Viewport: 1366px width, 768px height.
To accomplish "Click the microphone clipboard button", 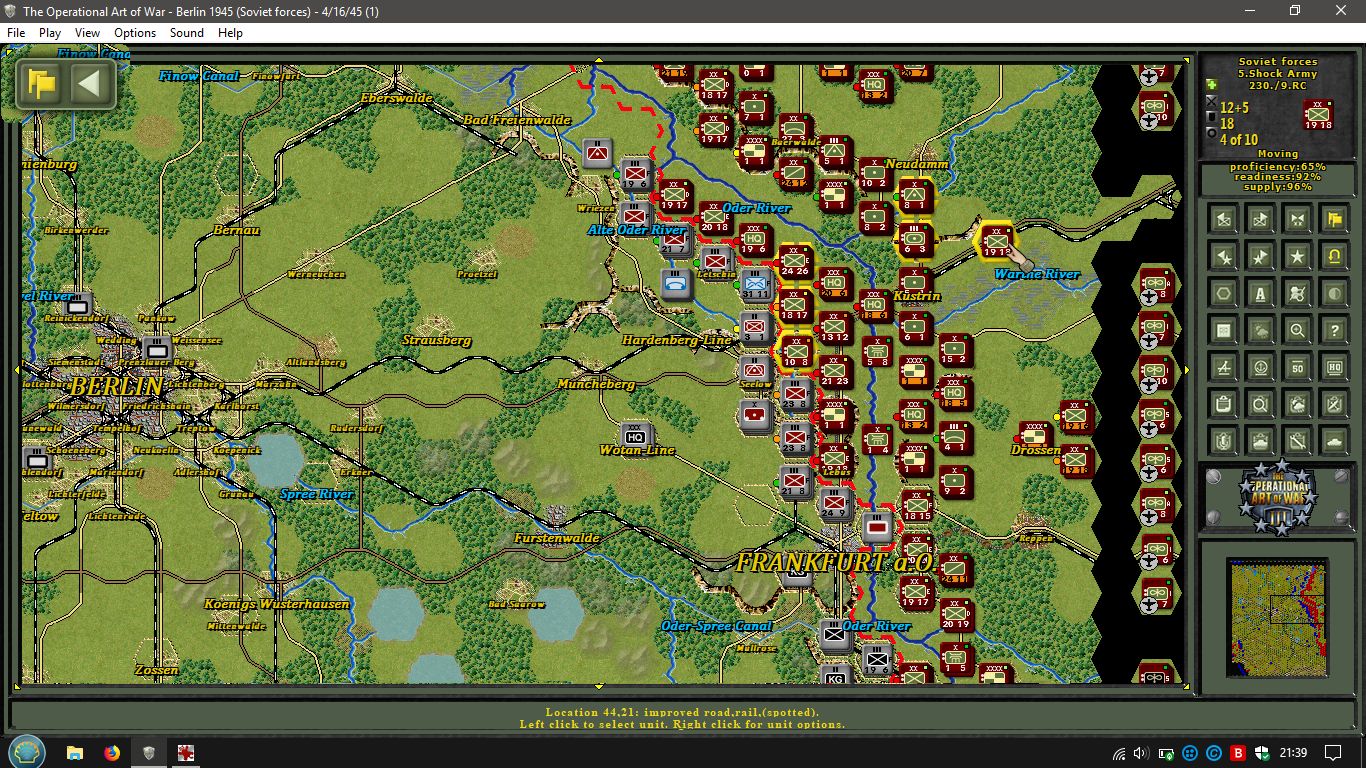I will click(1224, 440).
